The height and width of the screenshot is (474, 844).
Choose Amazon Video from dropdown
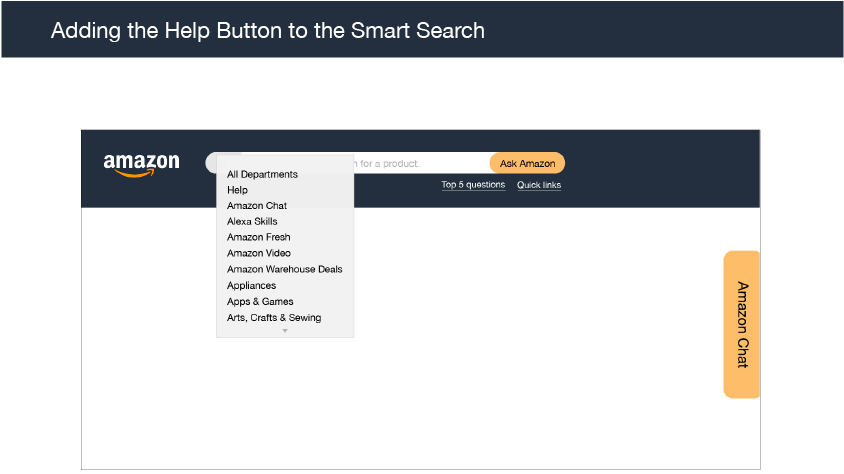coord(258,253)
